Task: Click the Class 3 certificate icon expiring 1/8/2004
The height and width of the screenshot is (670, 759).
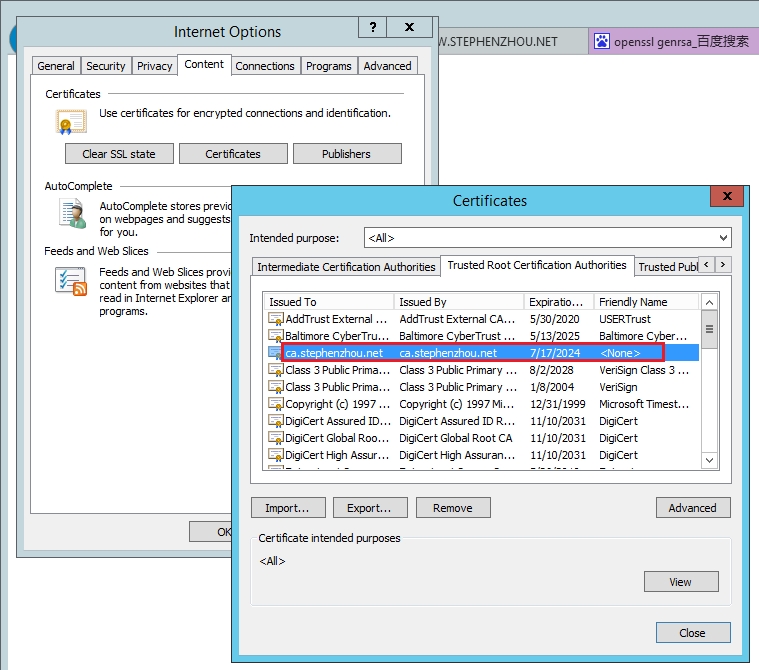Action: tap(275, 387)
